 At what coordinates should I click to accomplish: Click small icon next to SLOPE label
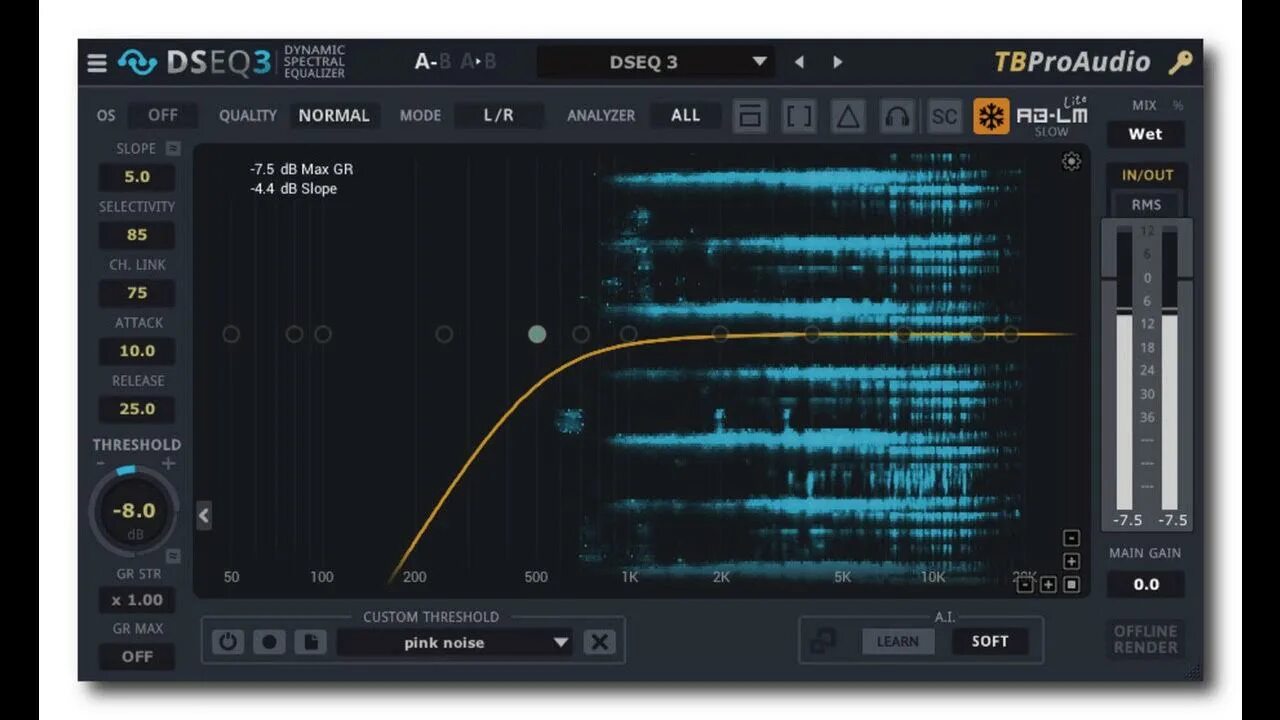pyautogui.click(x=173, y=148)
